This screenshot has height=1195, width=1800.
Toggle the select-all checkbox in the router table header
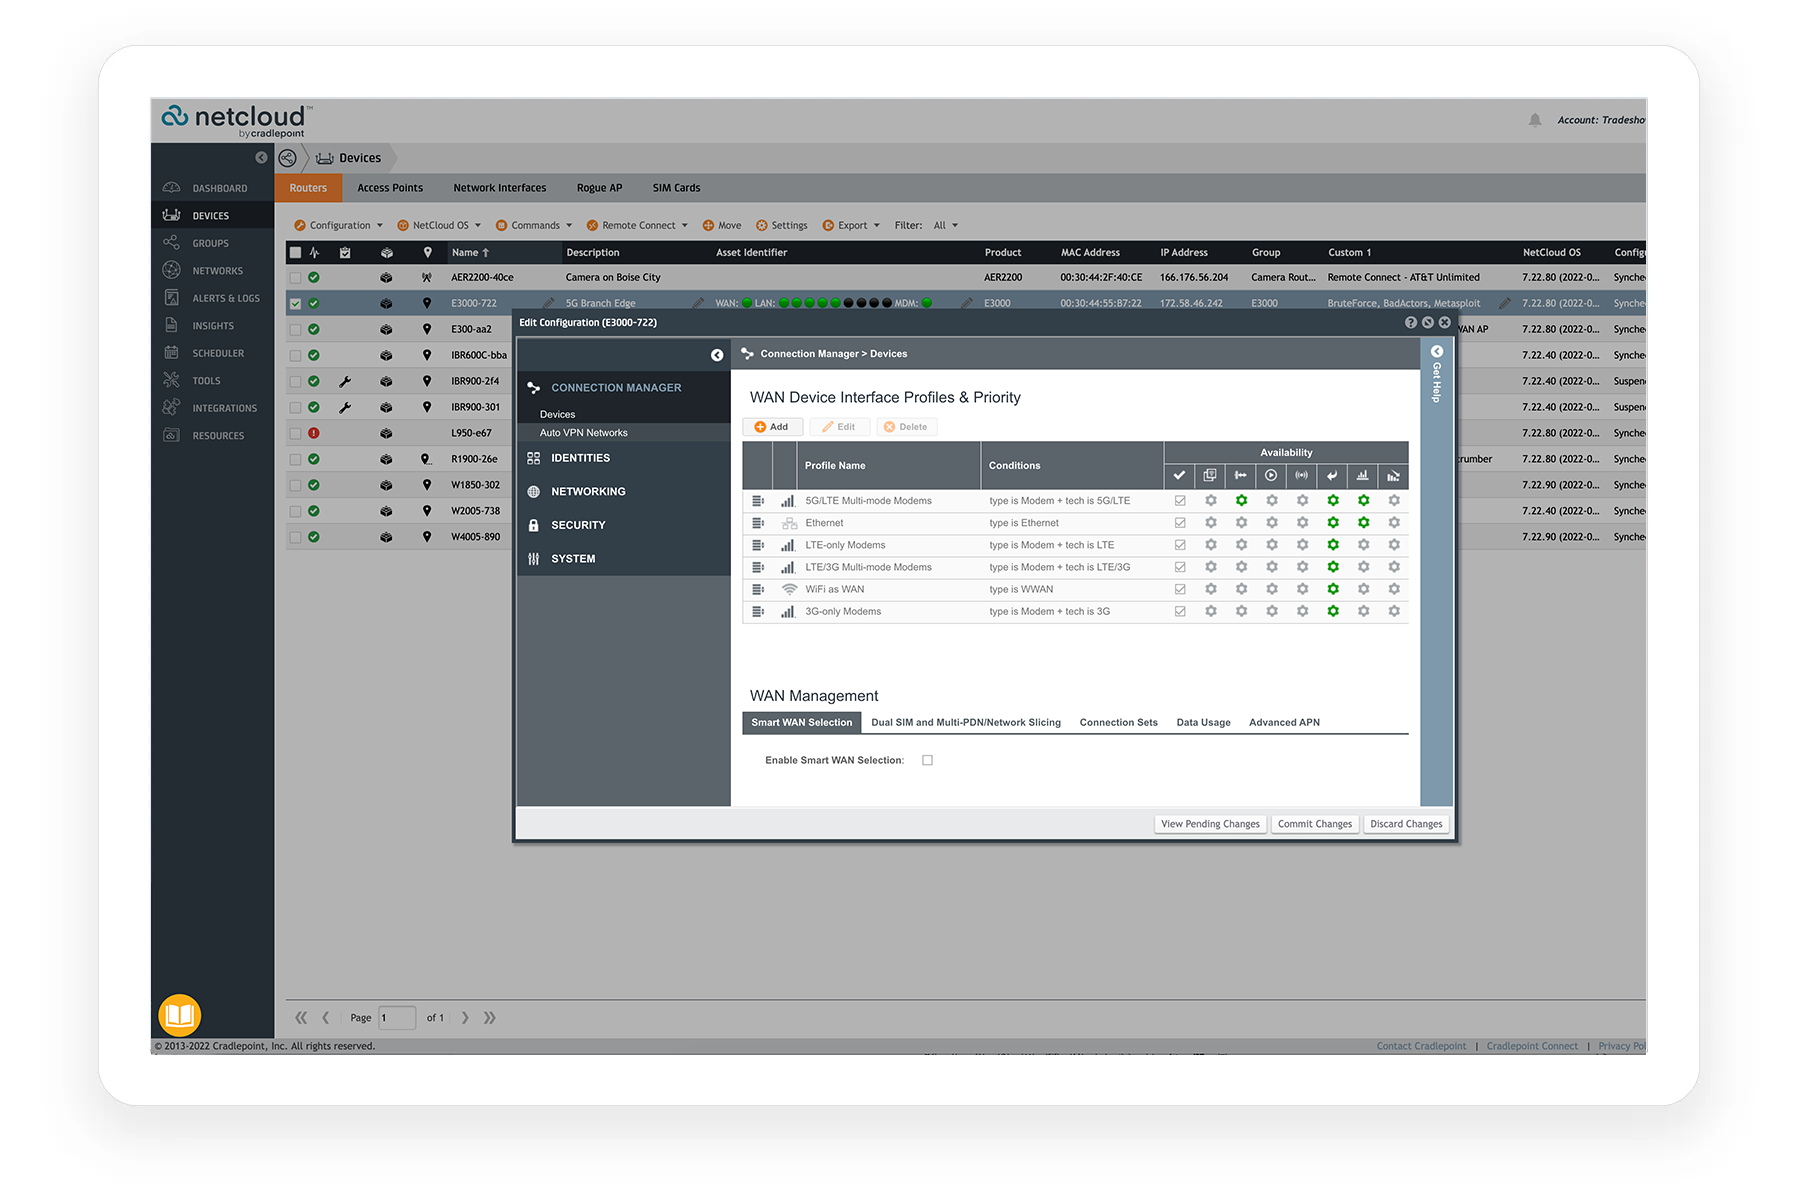[x=295, y=252]
